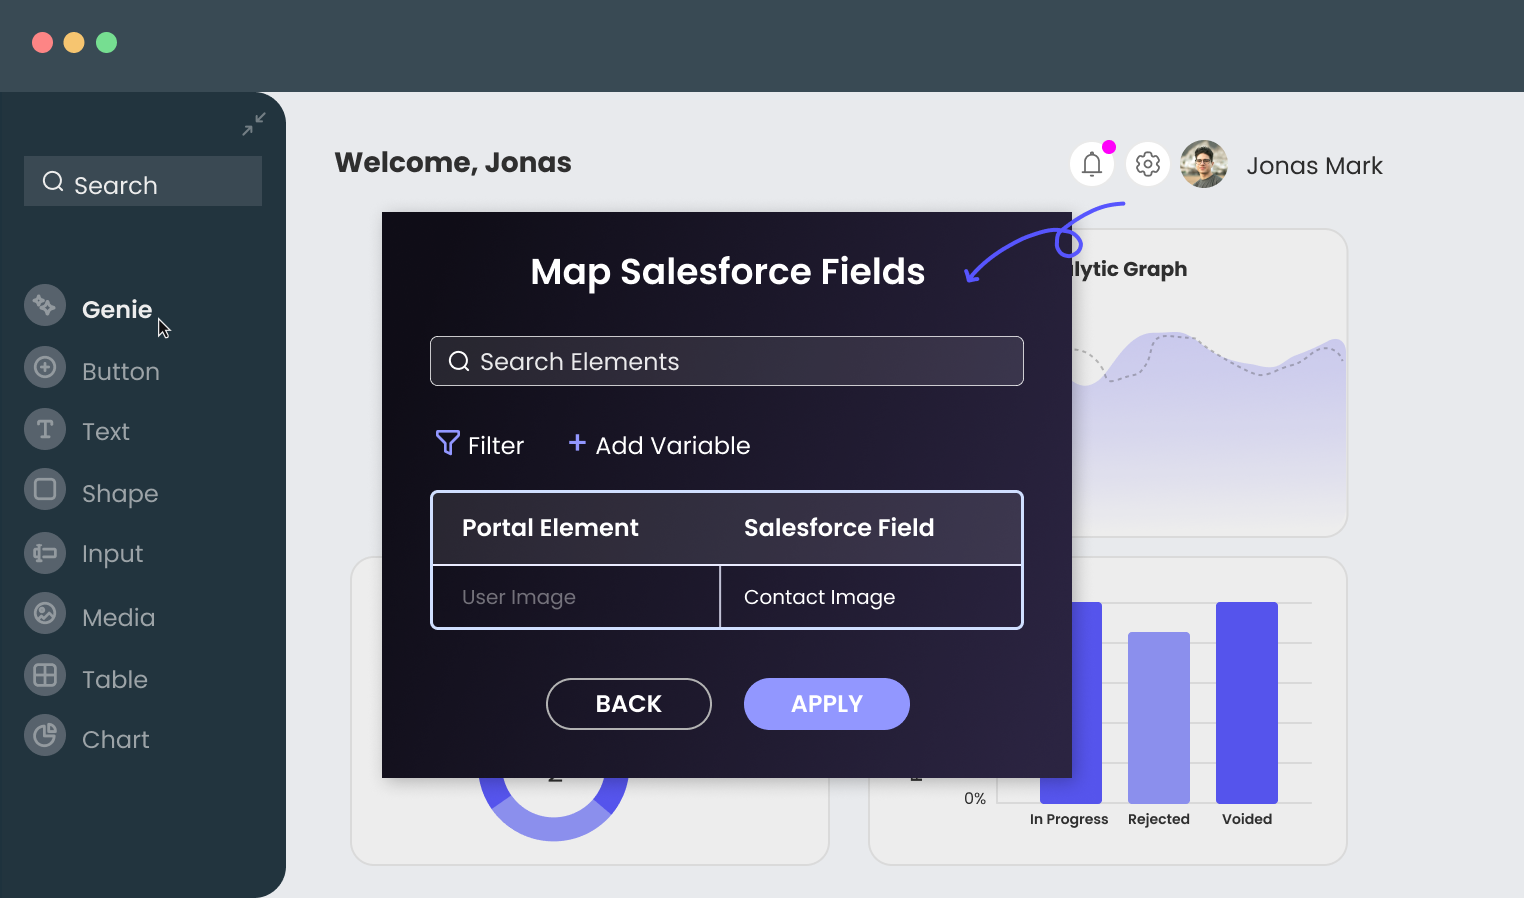Add a new variable
Image resolution: width=1524 pixels, height=898 pixels.
click(x=660, y=445)
